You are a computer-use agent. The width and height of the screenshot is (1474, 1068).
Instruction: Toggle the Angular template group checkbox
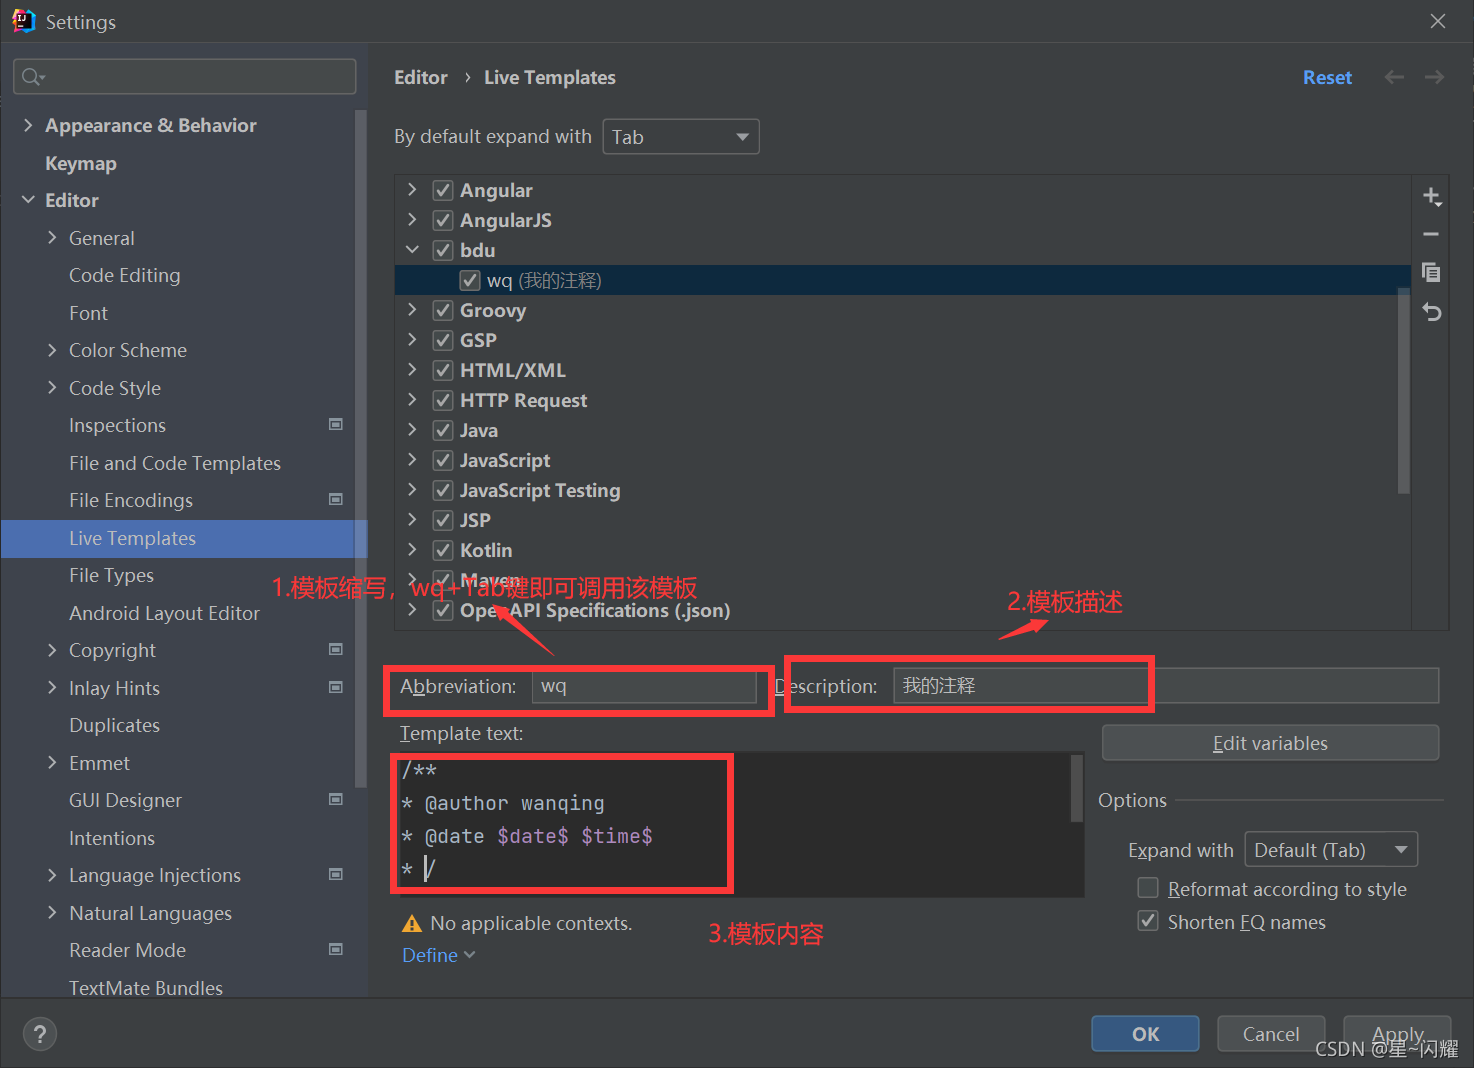point(443,190)
